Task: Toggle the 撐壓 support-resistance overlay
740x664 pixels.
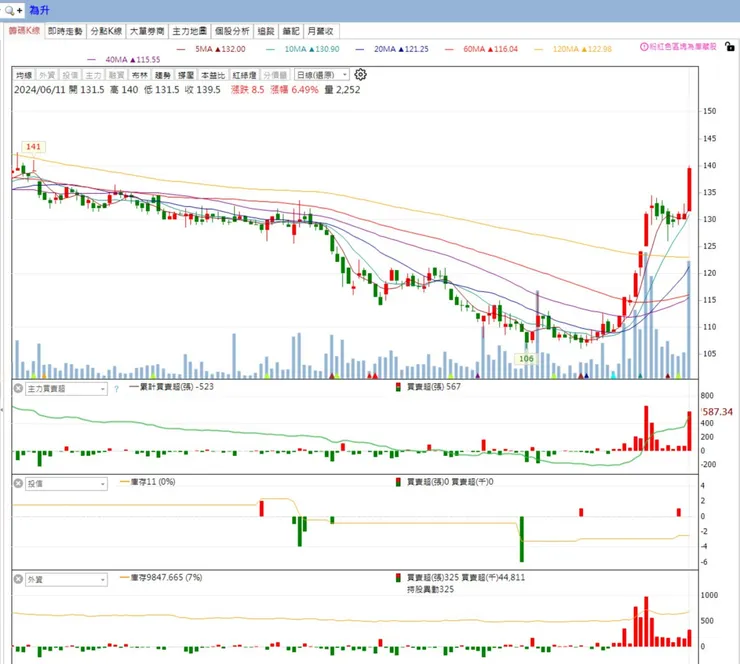Action: coord(185,75)
